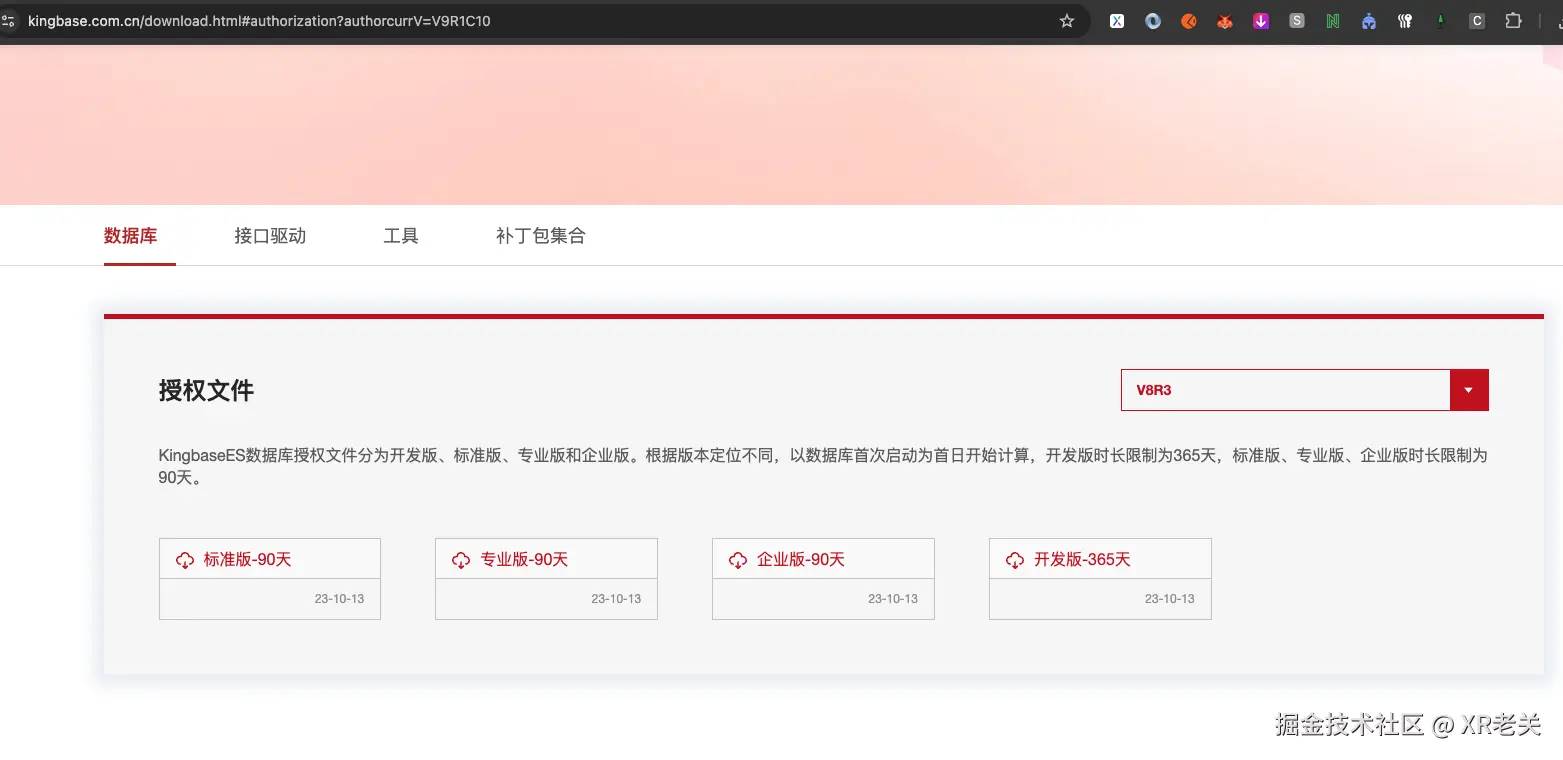Open the Extensions puzzle-piece menu
Screen dimensions: 1563x760
pyautogui.click(x=1513, y=21)
